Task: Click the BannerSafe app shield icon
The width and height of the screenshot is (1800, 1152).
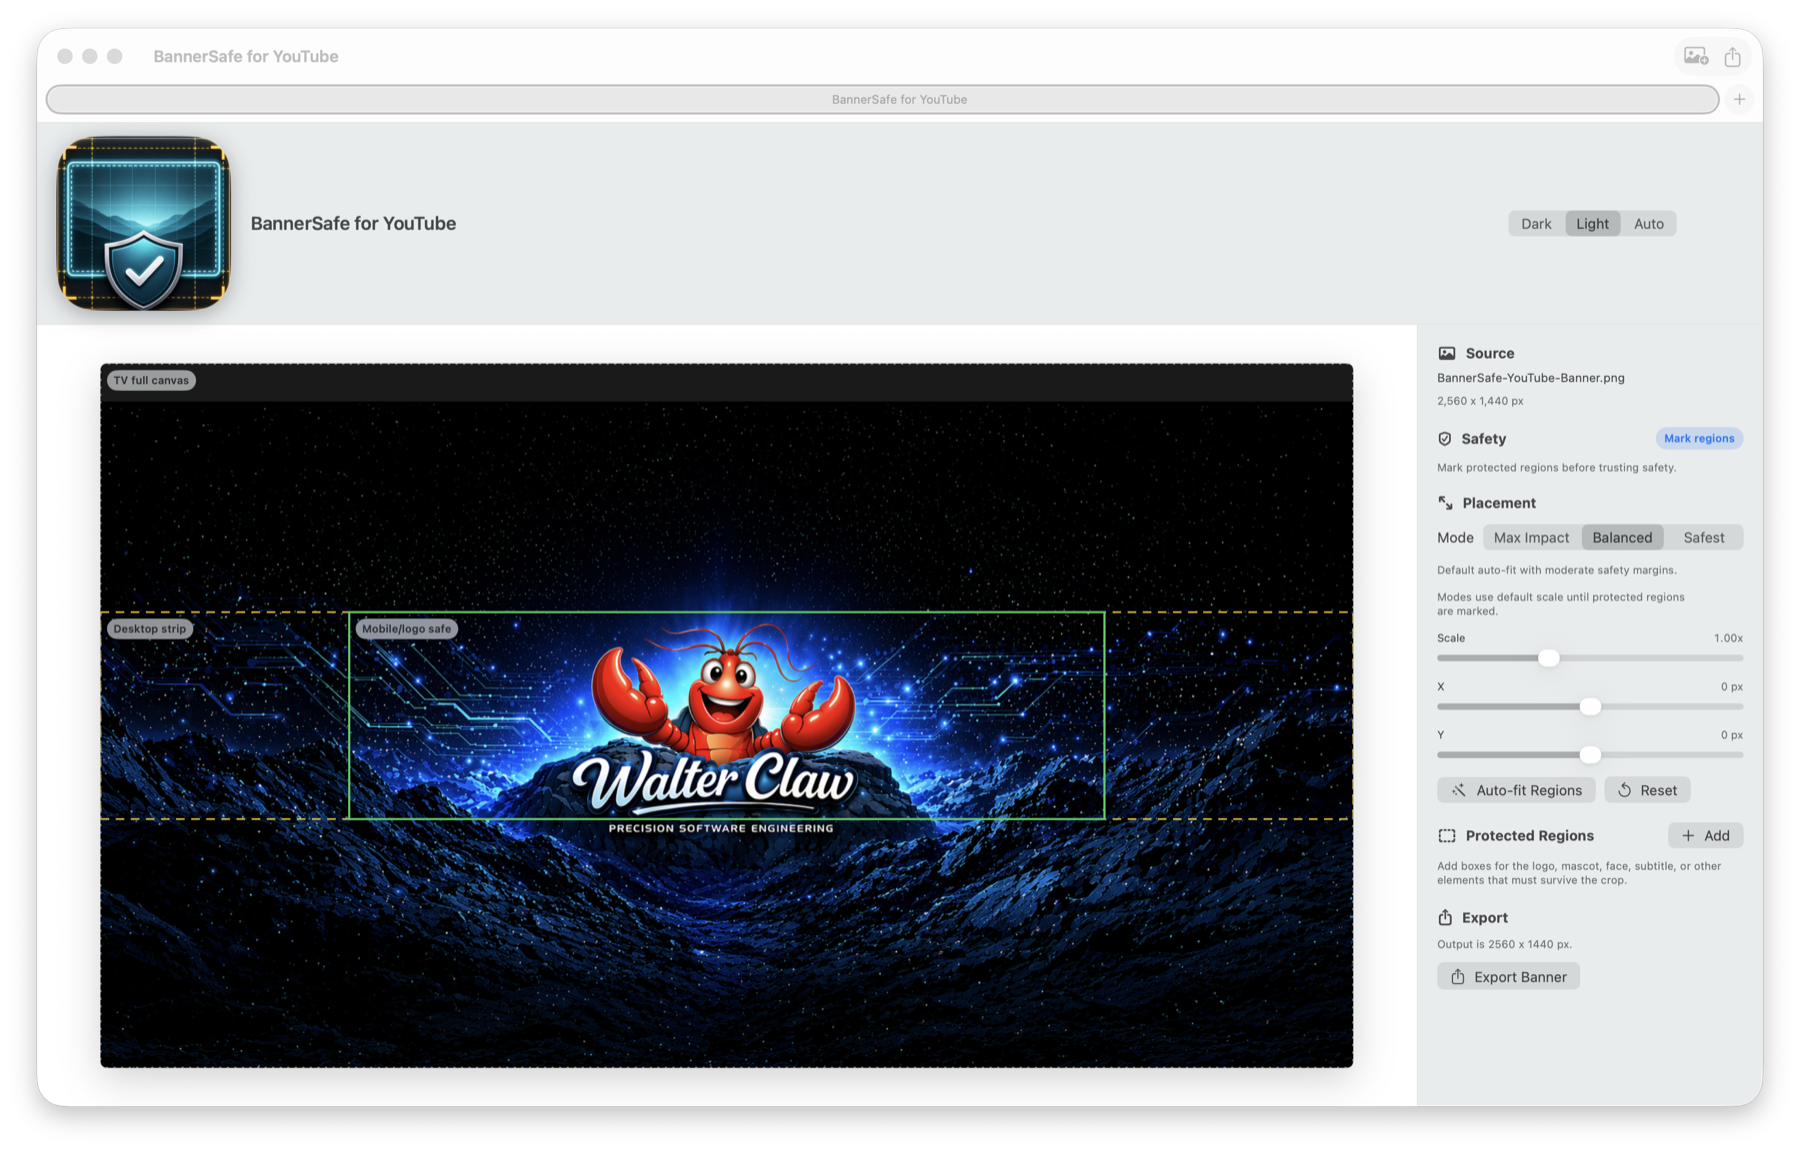Action: 143,224
